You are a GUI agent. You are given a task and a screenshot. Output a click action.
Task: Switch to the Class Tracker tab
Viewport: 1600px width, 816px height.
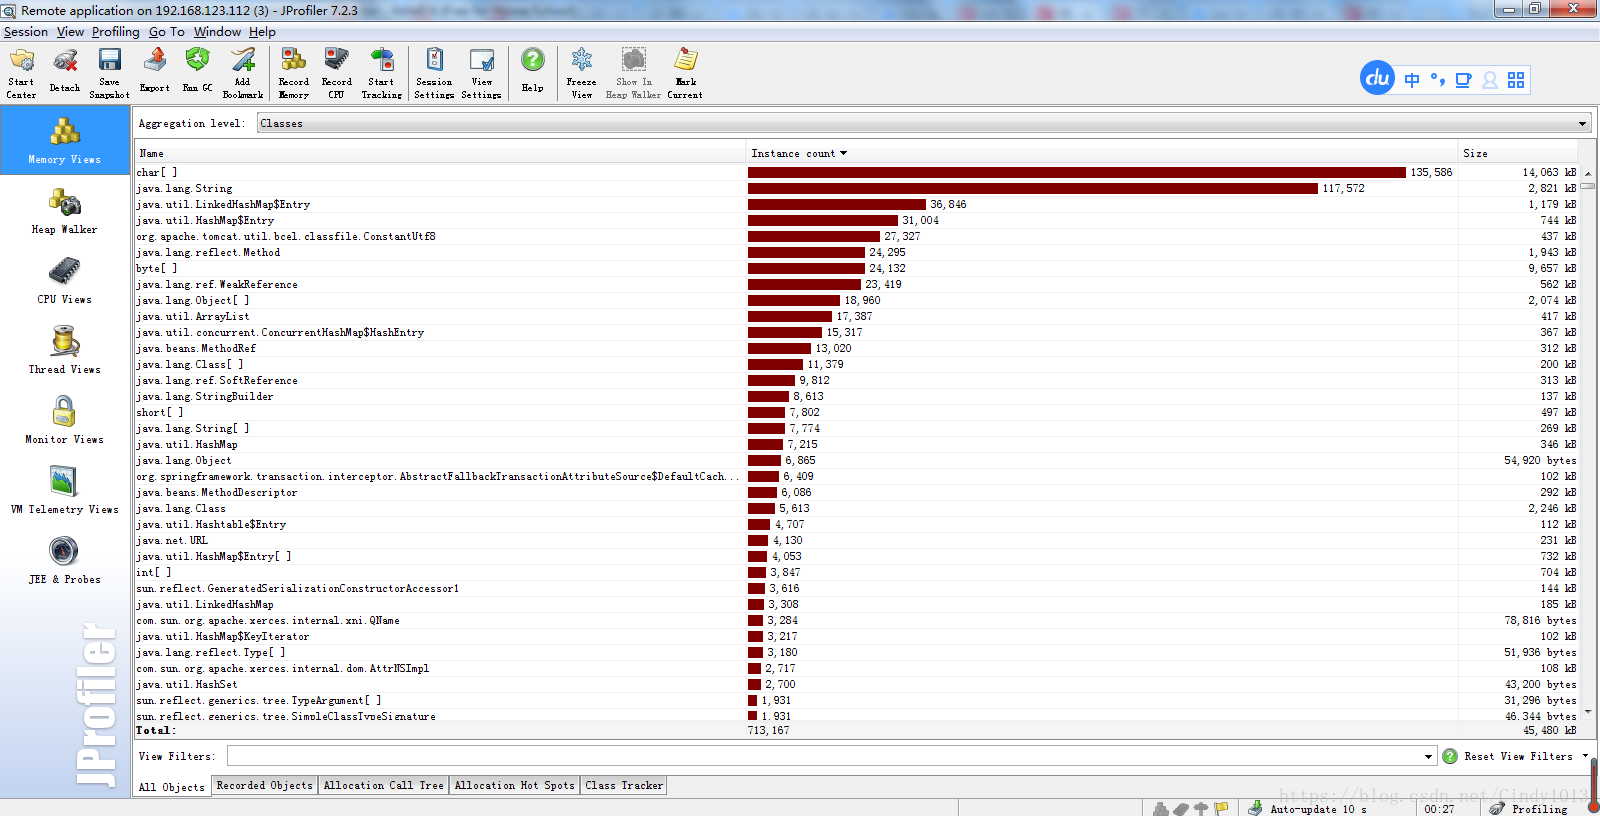pyautogui.click(x=624, y=785)
